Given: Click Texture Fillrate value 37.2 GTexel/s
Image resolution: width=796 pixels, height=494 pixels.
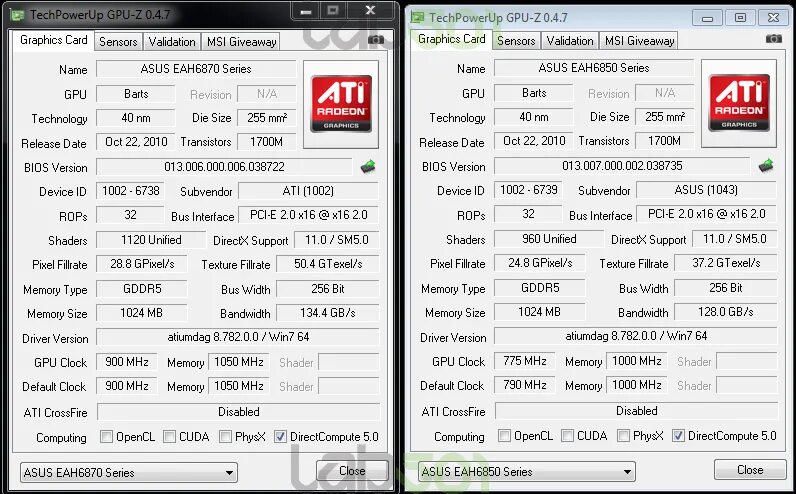Looking at the screenshot, I should (726, 263).
